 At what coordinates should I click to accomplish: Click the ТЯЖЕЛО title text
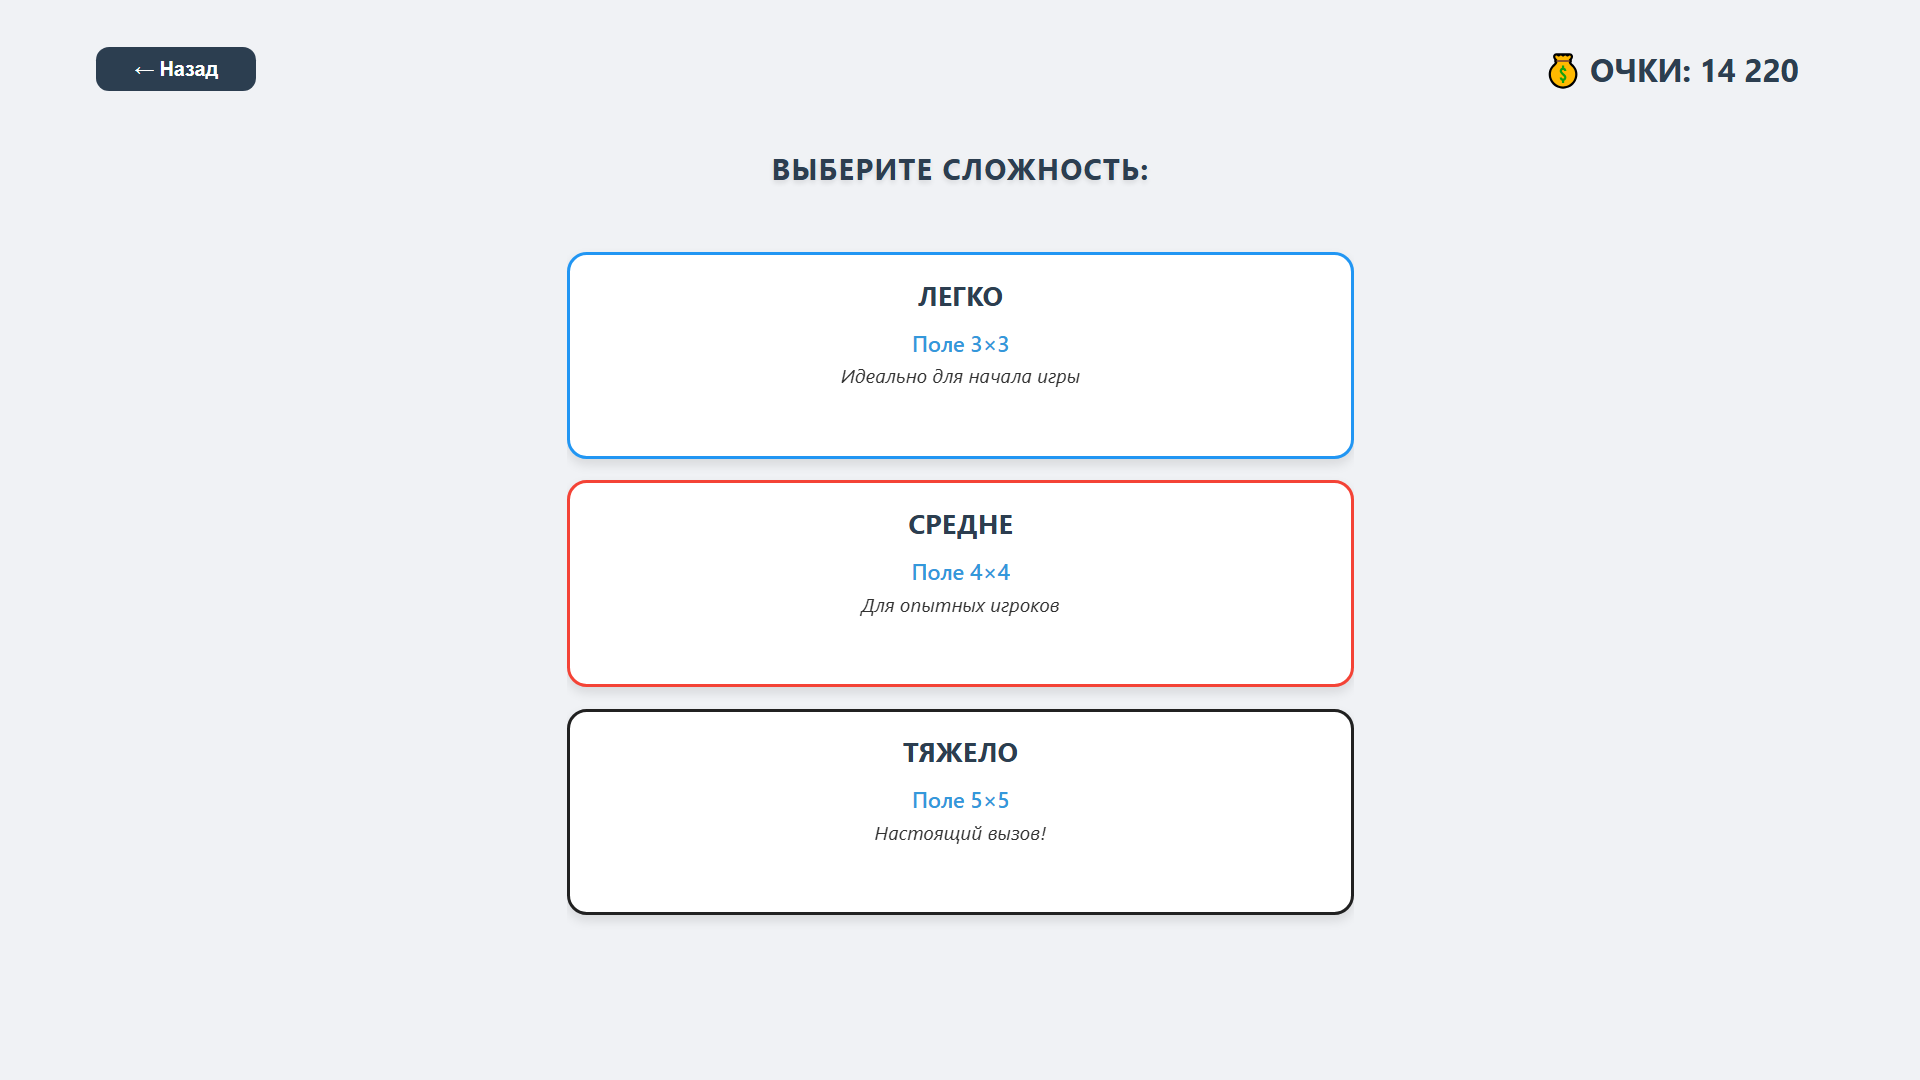point(960,753)
